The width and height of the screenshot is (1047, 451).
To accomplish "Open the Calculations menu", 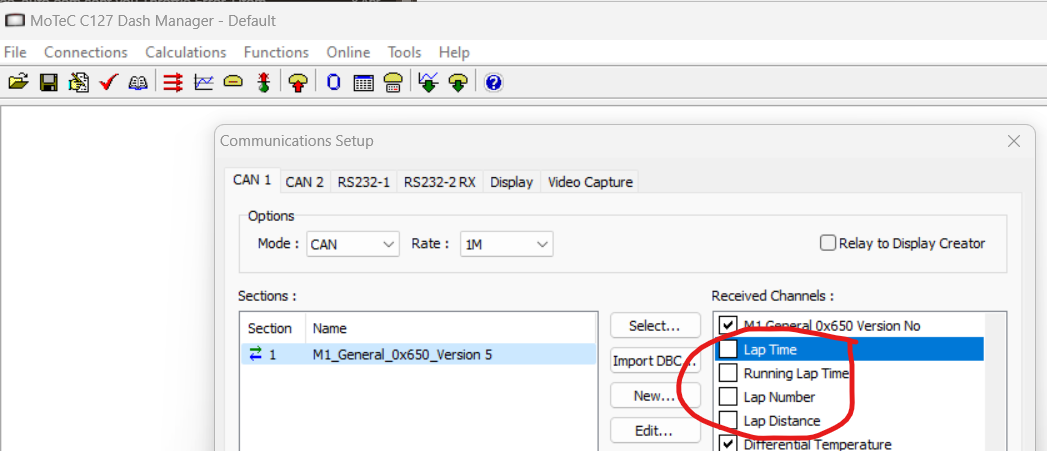I will pos(186,52).
